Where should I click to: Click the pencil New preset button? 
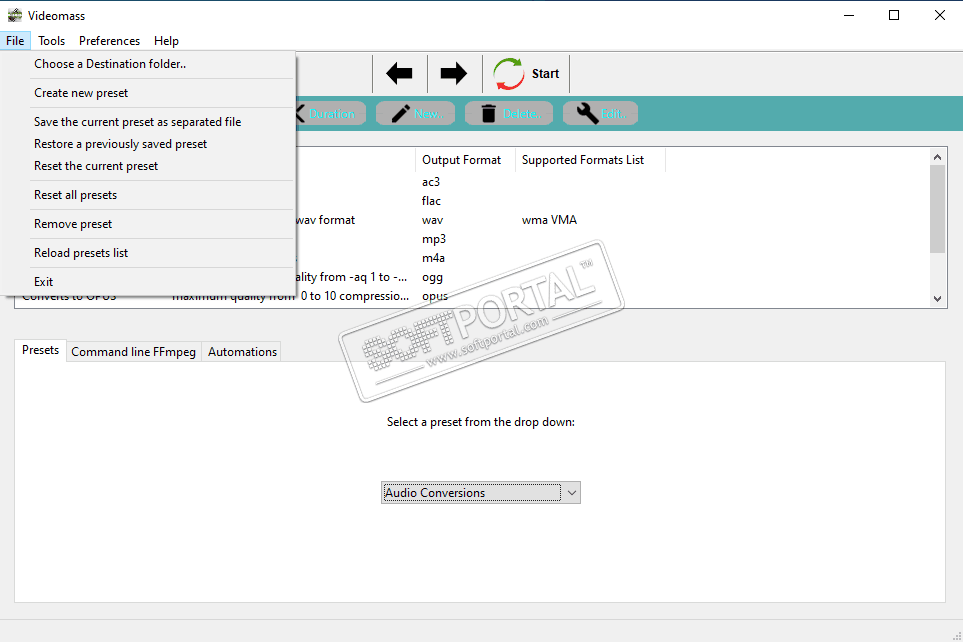tap(415, 114)
